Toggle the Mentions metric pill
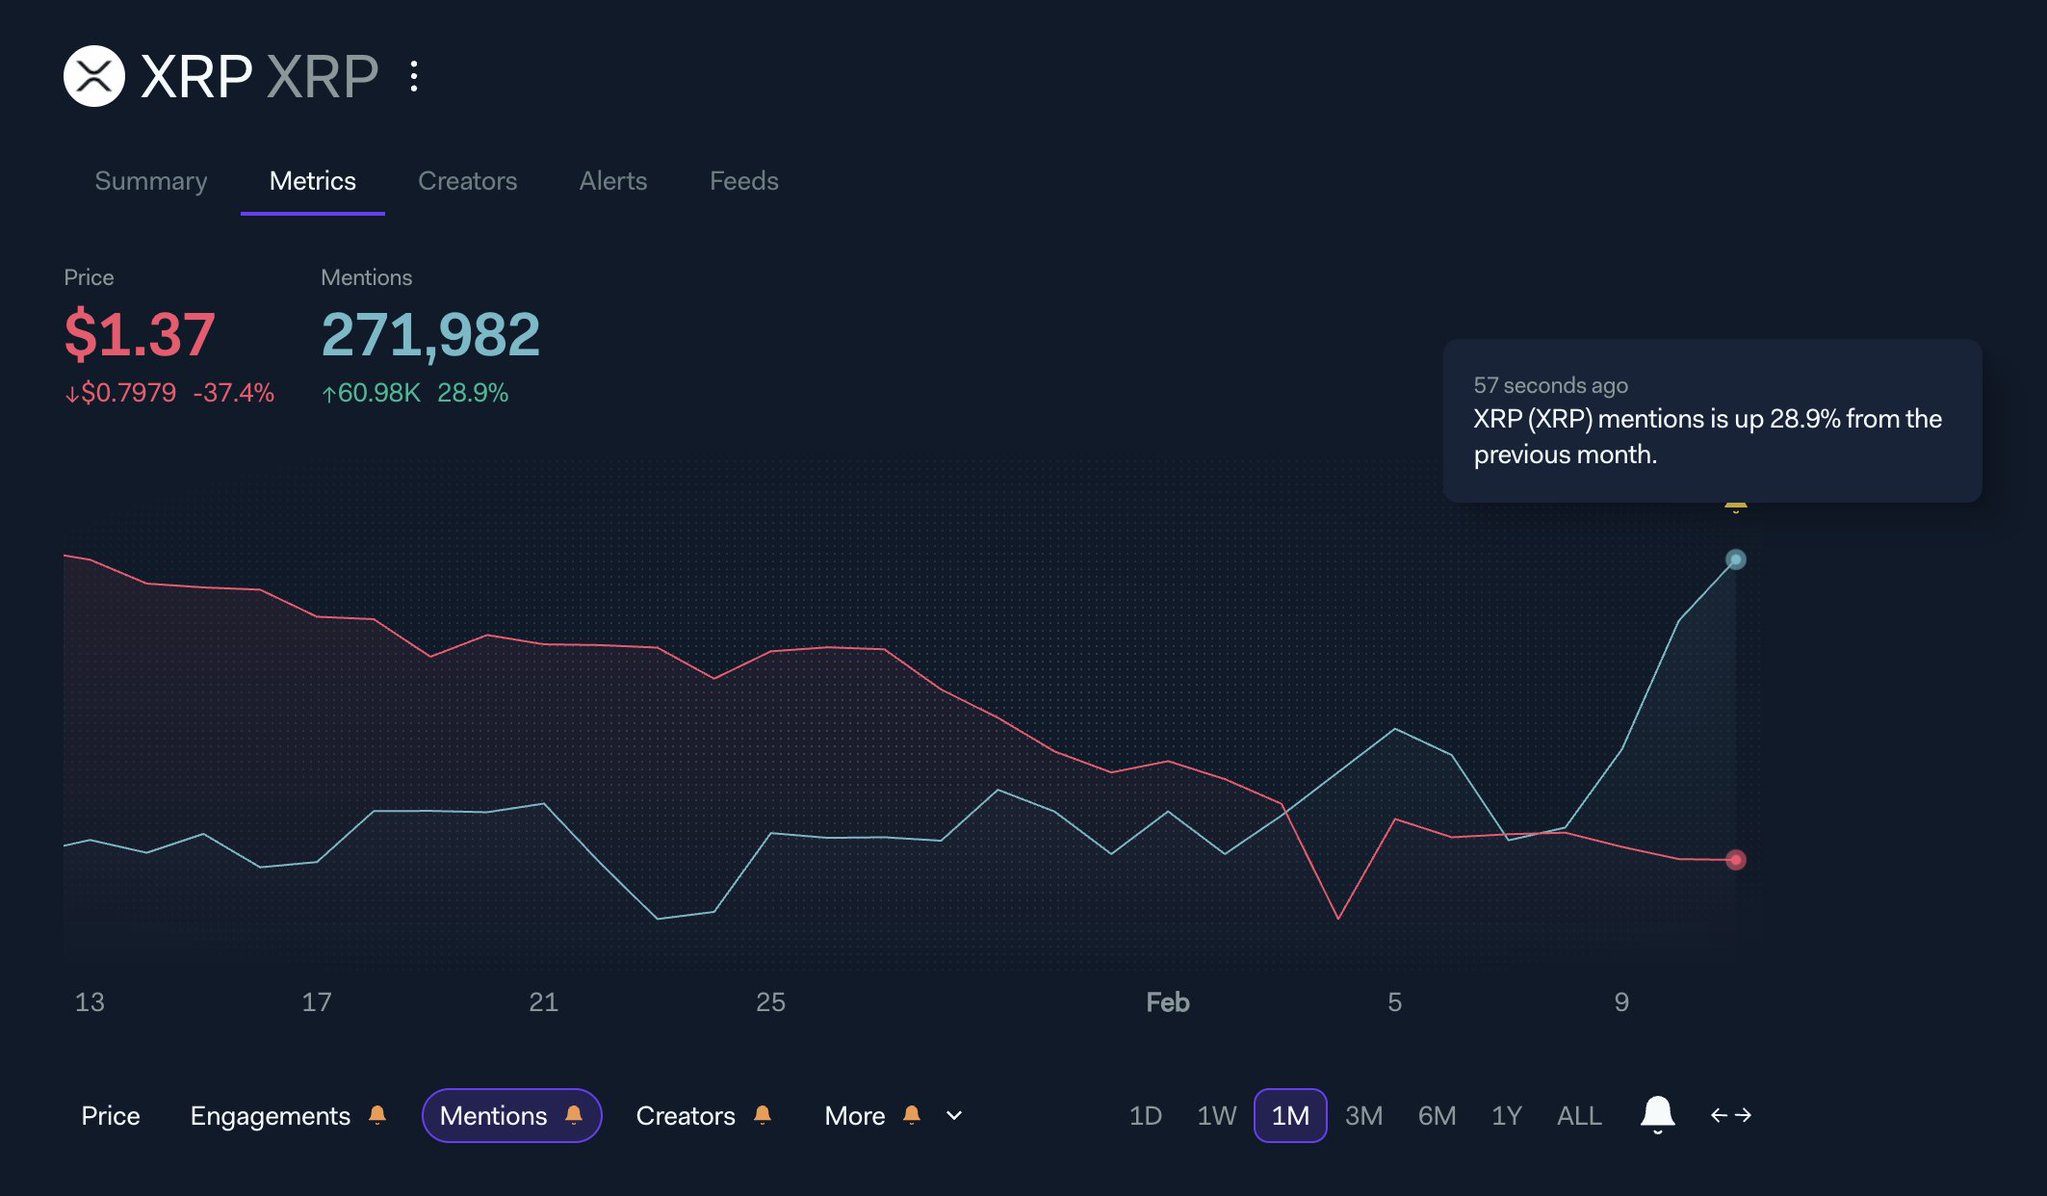The width and height of the screenshot is (2047, 1196). click(x=493, y=1115)
